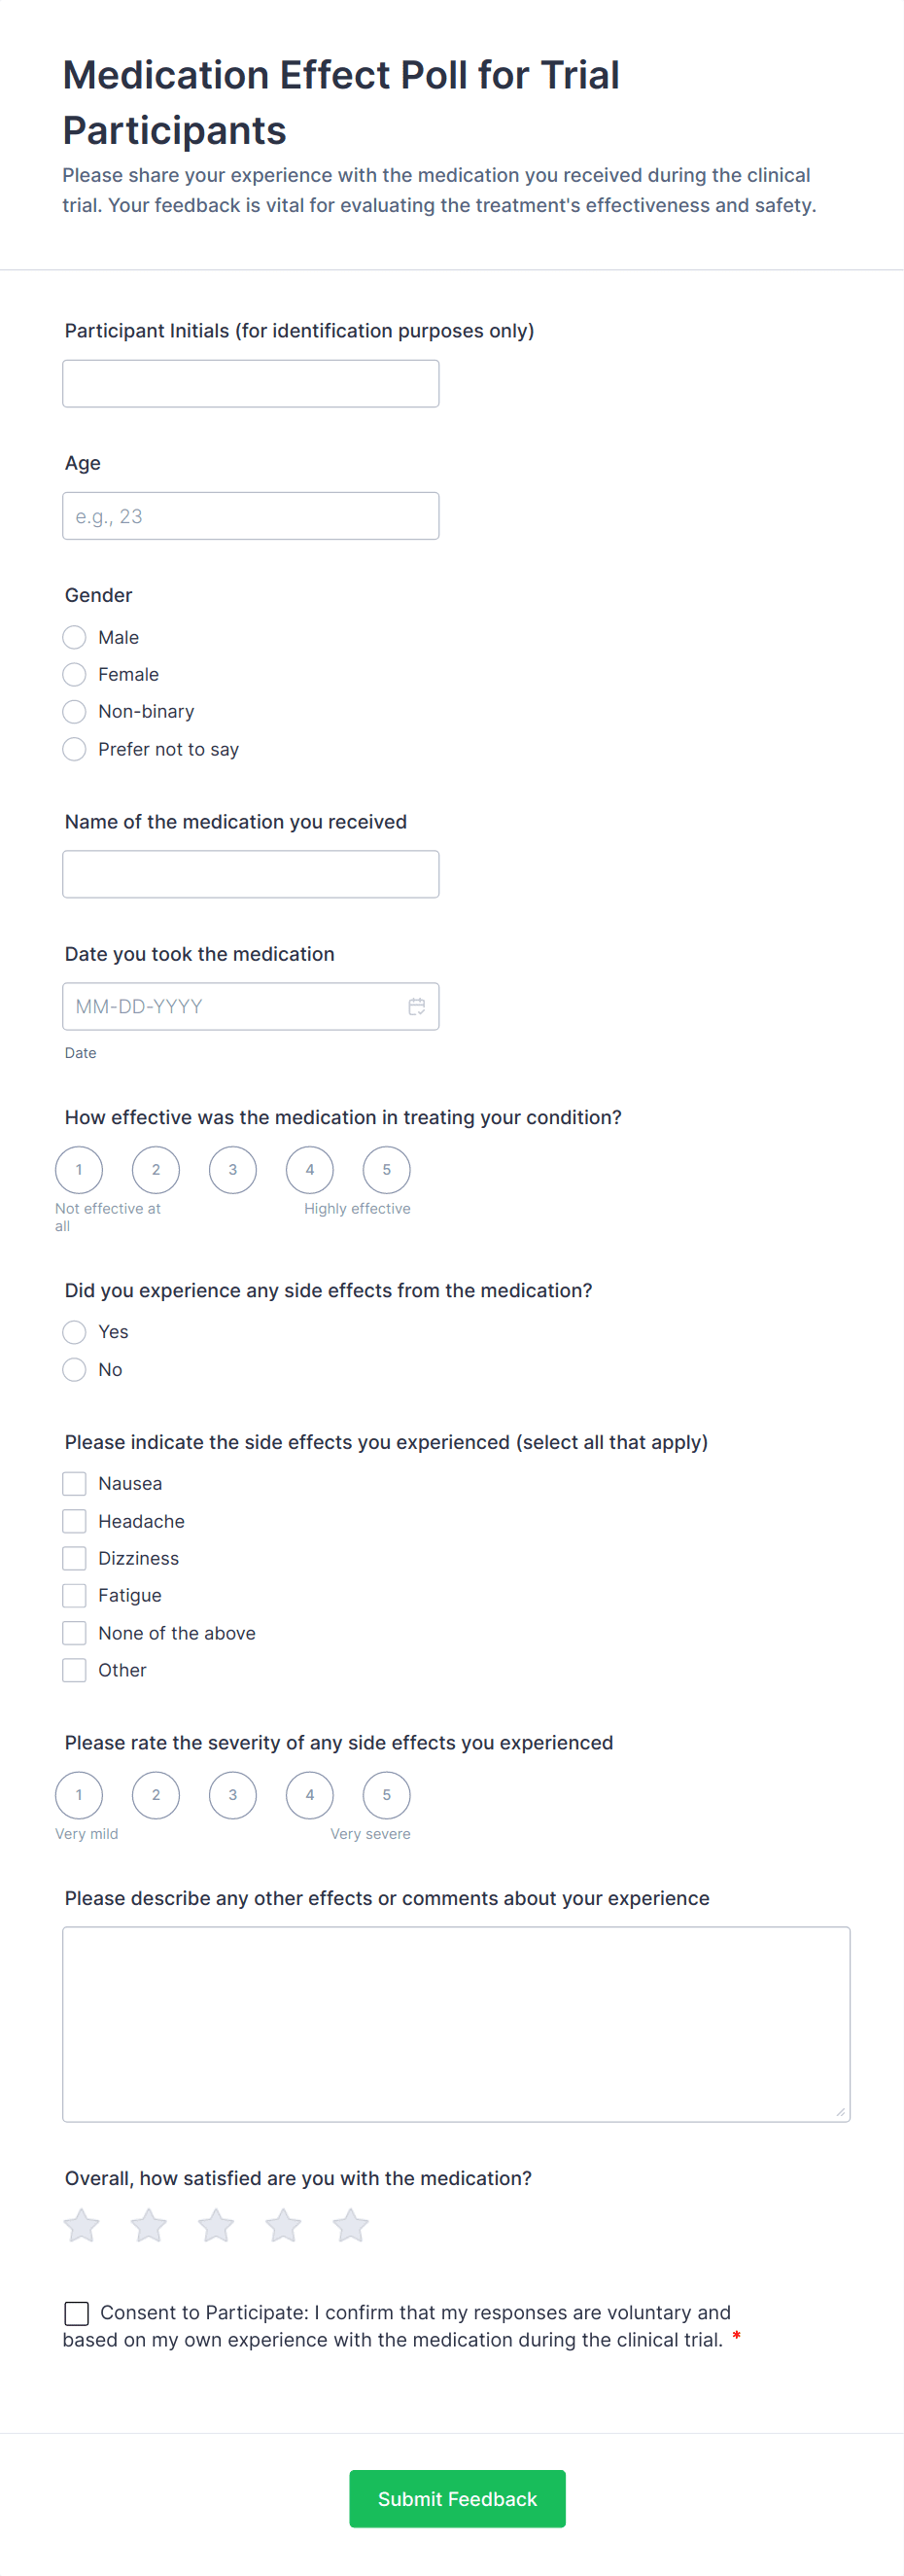
Task: Pick the fourth satisfaction star
Action: [x=283, y=2225]
